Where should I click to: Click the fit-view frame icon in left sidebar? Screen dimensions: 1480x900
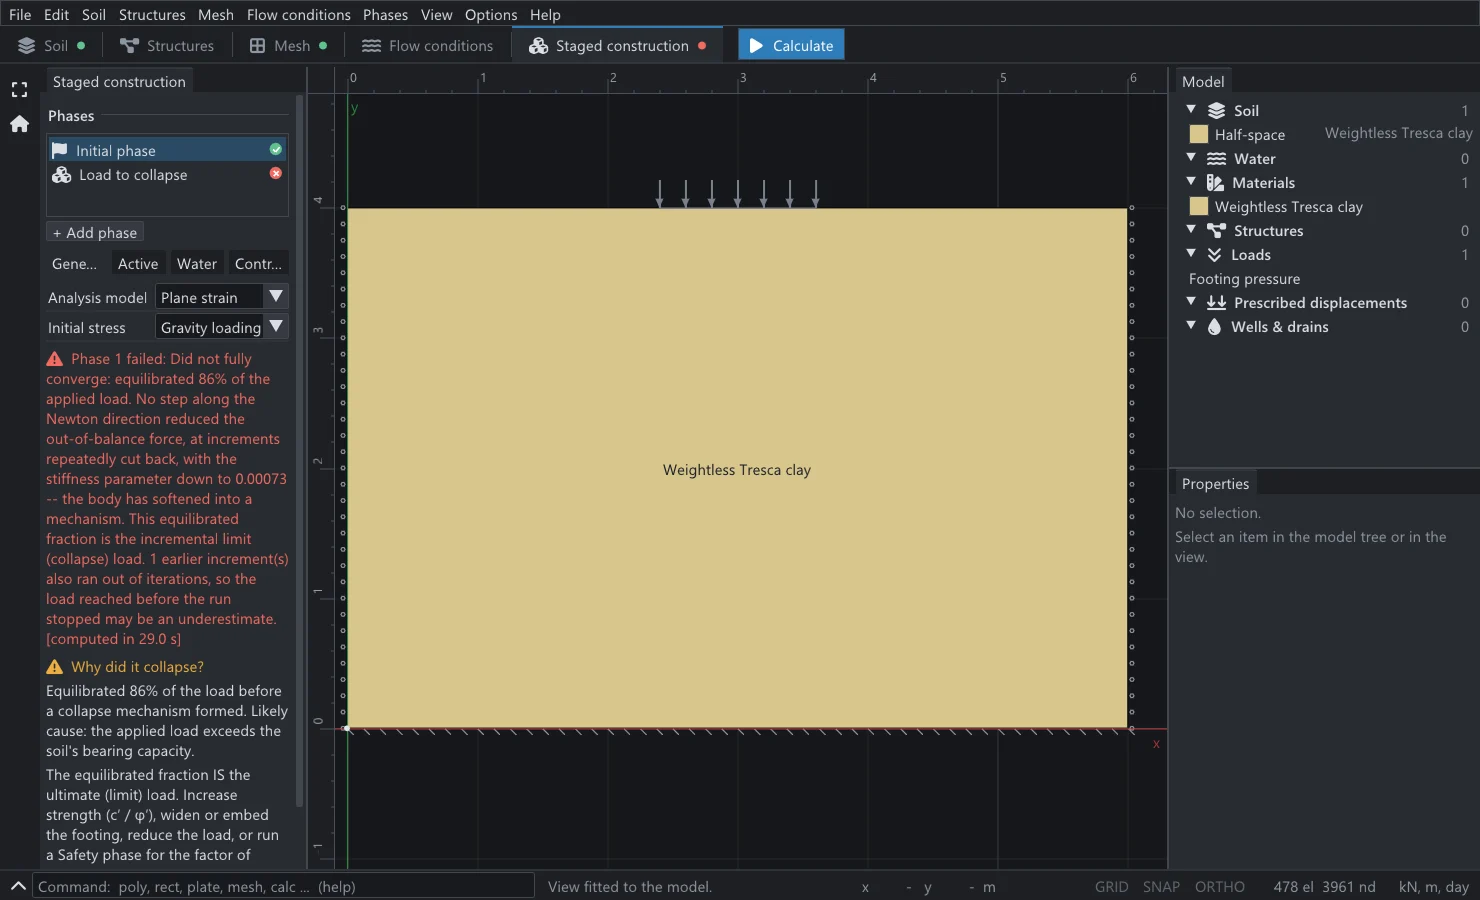coord(19,90)
